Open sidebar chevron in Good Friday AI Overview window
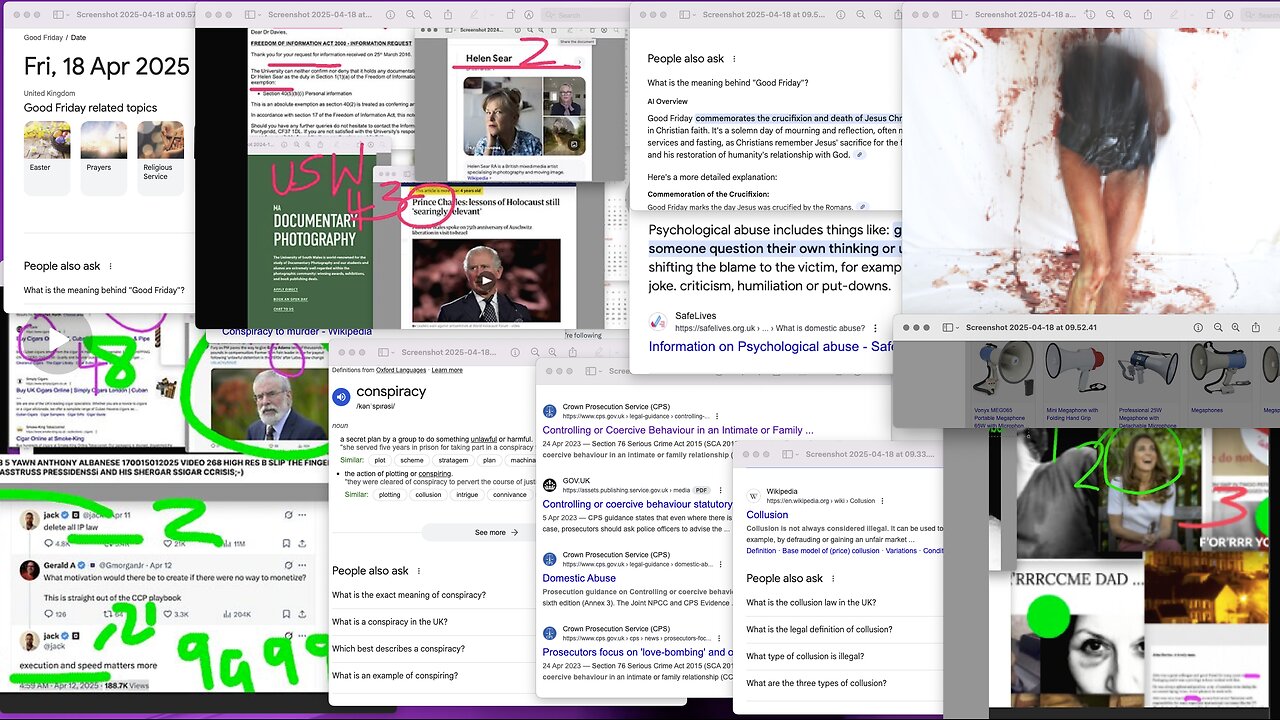Viewport: 1280px width, 720px height. pos(694,15)
